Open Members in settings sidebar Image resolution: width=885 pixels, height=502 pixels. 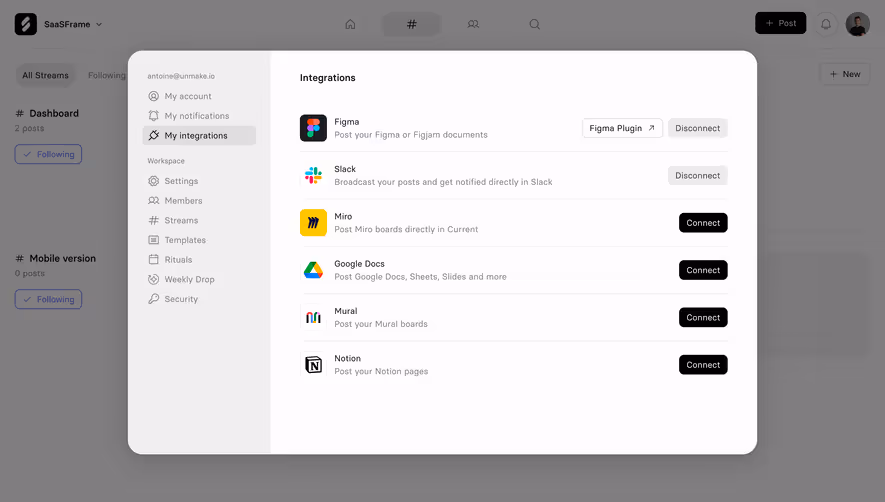pyautogui.click(x=199, y=200)
